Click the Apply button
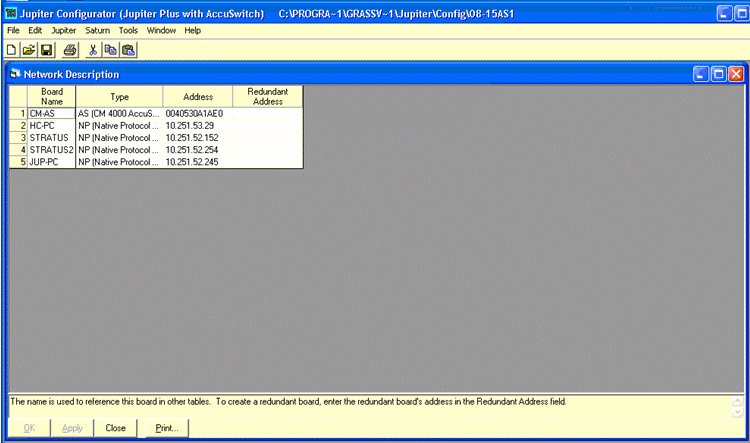 (72, 428)
